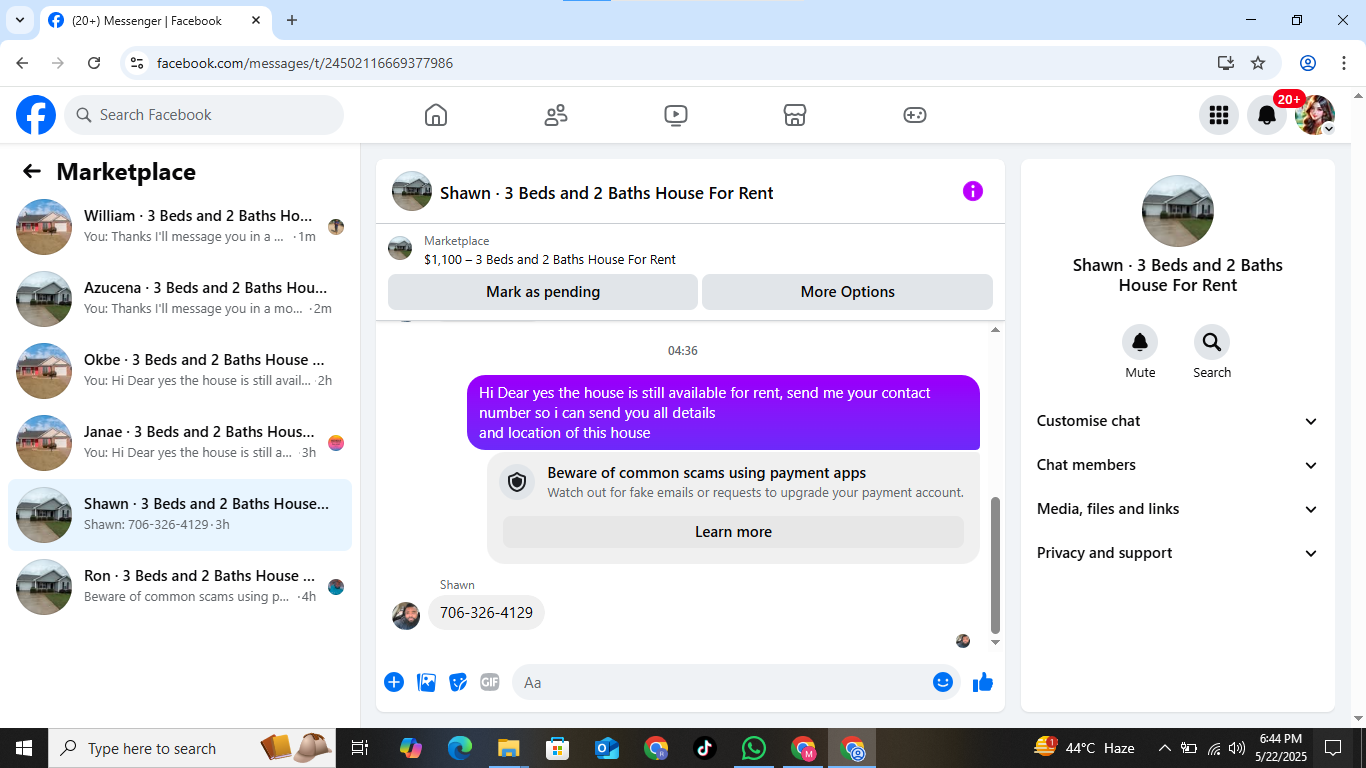This screenshot has height=768, width=1366.
Task: Open the Friends icon in top navigation
Action: 556,115
